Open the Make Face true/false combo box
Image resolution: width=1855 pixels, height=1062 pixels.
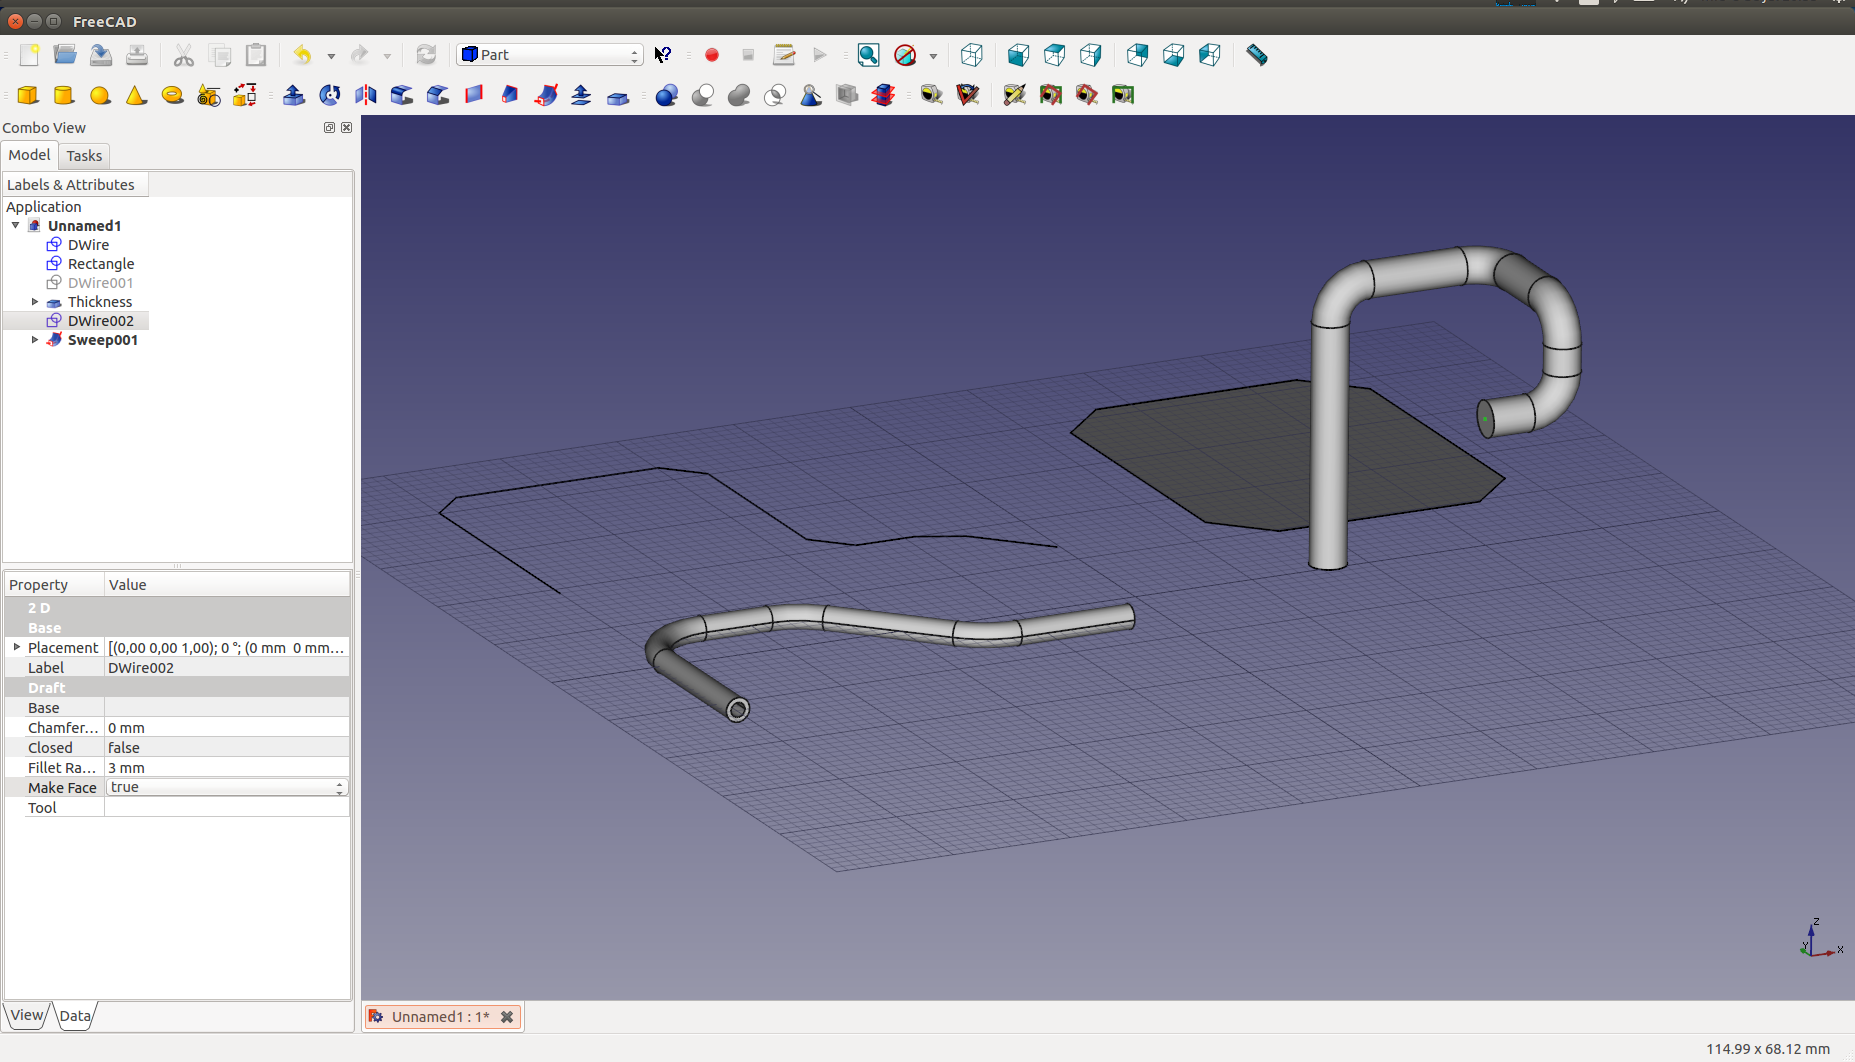point(227,788)
